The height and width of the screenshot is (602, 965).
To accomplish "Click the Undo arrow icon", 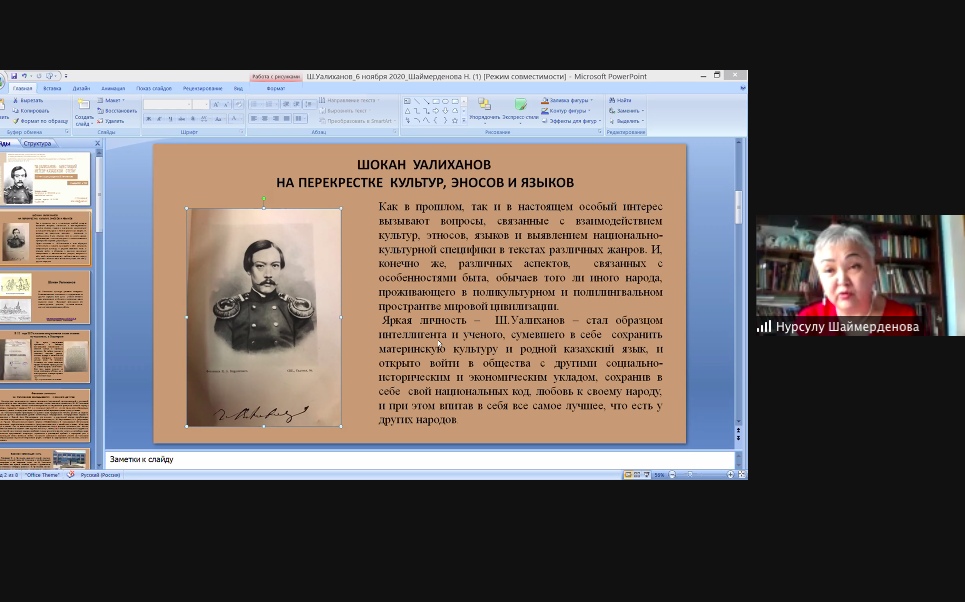I will coord(24,76).
